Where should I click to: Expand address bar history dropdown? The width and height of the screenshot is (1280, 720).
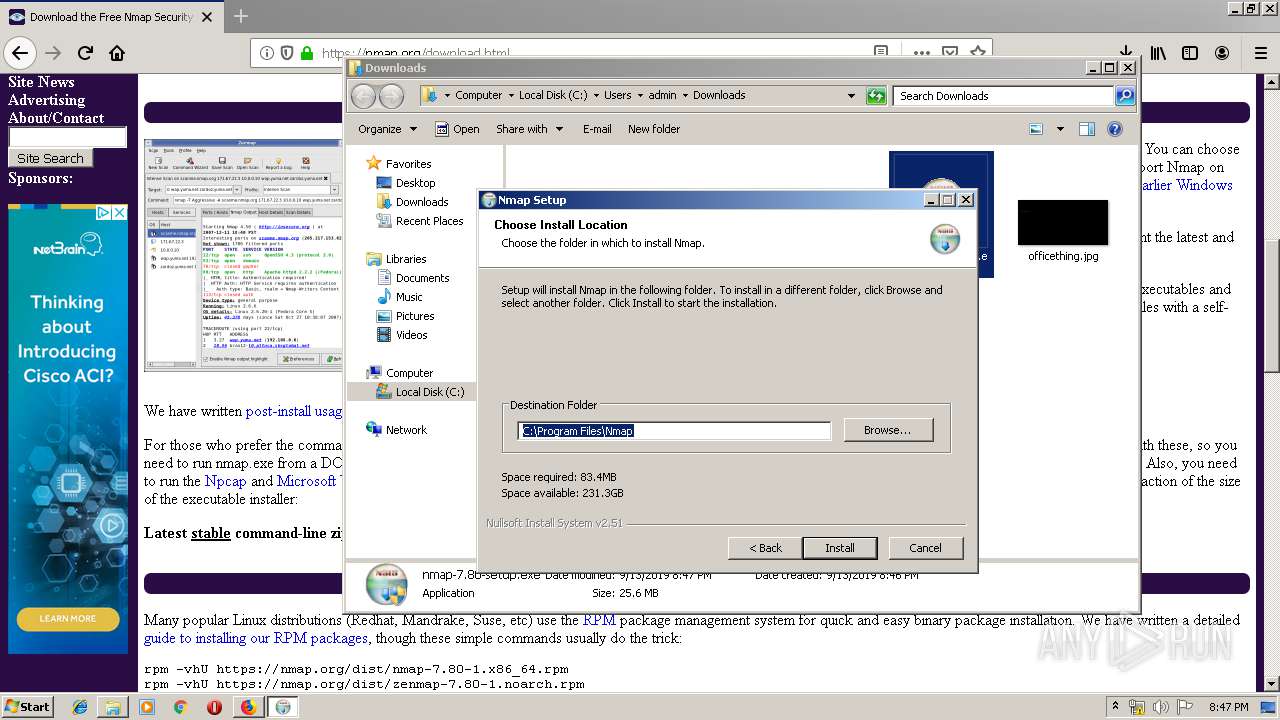tap(851, 96)
